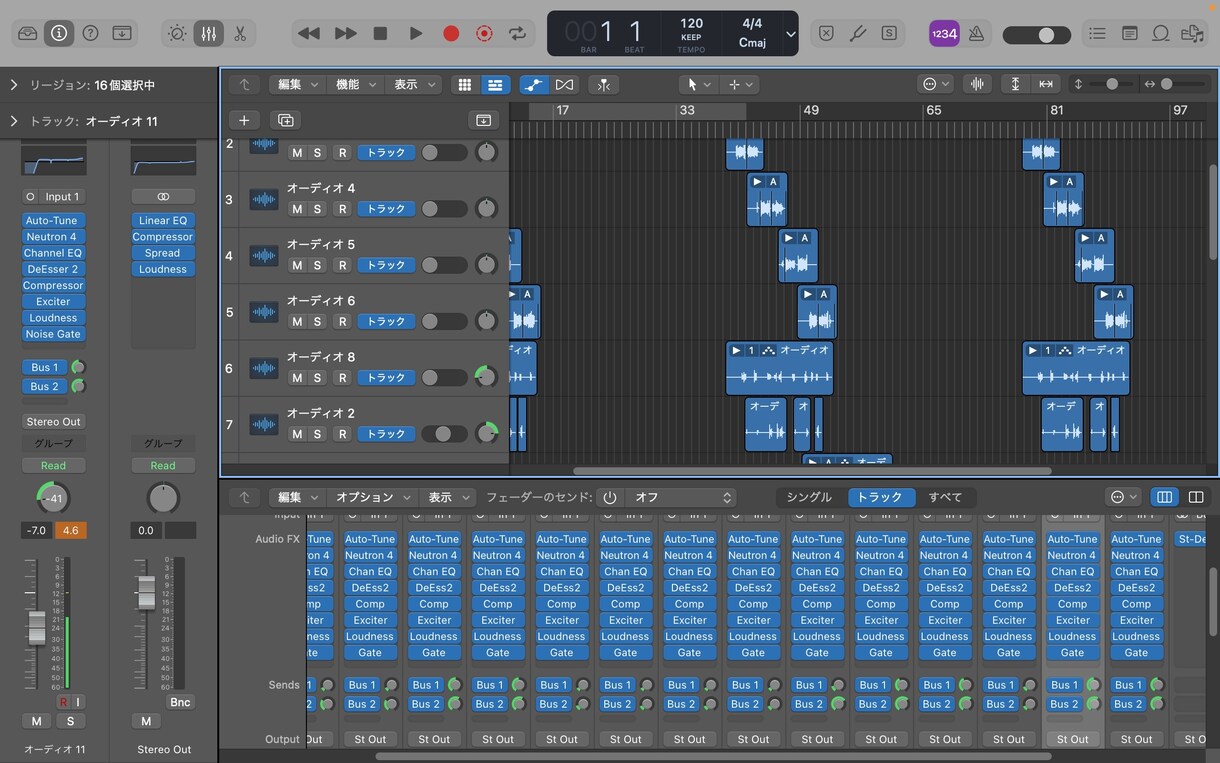Screen dimensions: 1220x763
Task: Select the シングル mixer tab
Action: click(809, 497)
